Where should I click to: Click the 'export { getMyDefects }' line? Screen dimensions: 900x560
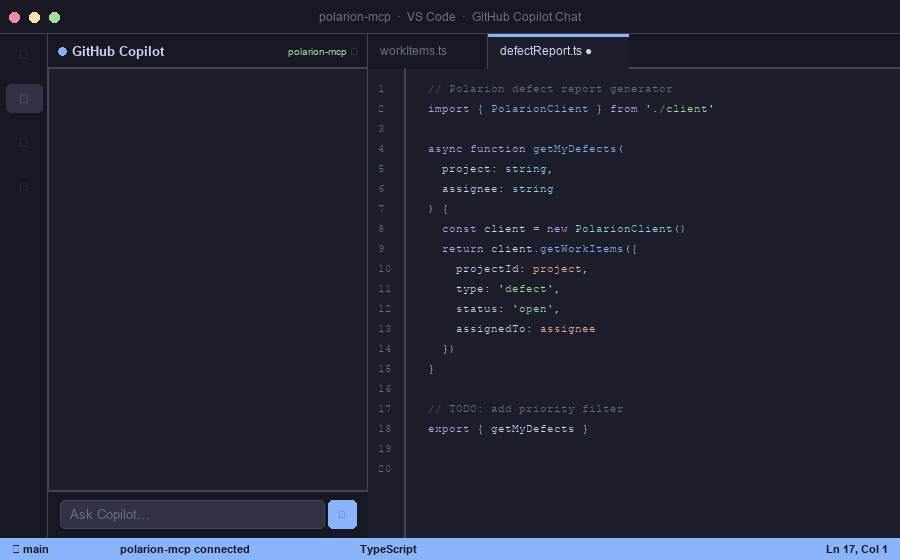coord(508,429)
